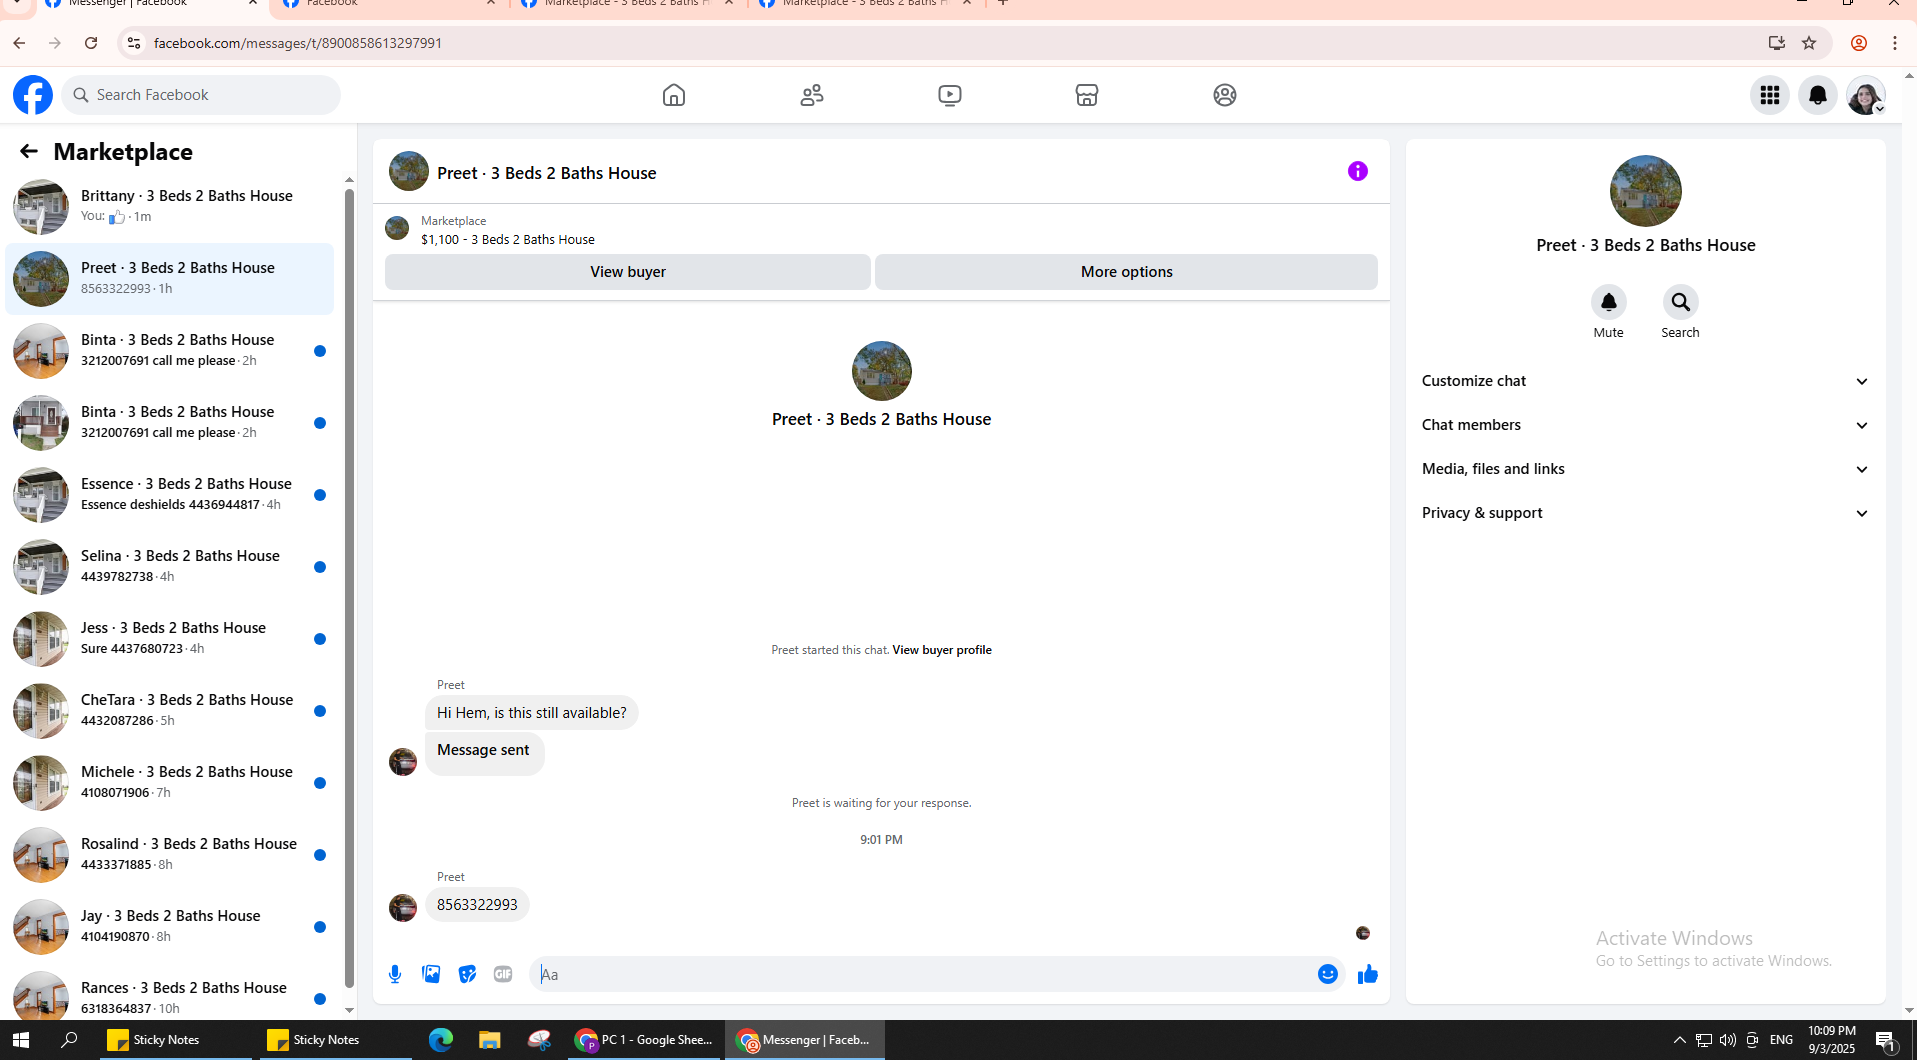Open PC 1 - Google Sheets taskbar item

point(644,1040)
